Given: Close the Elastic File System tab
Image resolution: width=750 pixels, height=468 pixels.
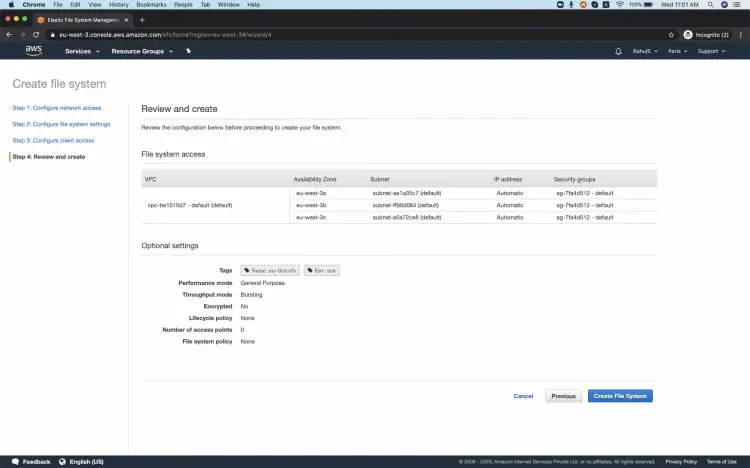Looking at the screenshot, I should pos(126,20).
